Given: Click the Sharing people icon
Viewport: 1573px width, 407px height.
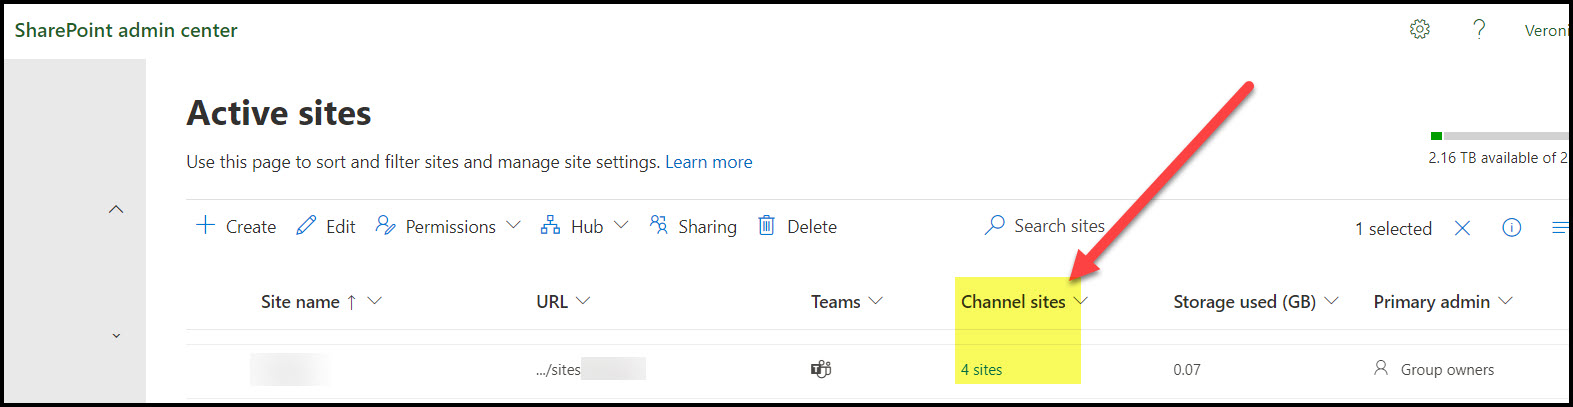Looking at the screenshot, I should click(658, 226).
